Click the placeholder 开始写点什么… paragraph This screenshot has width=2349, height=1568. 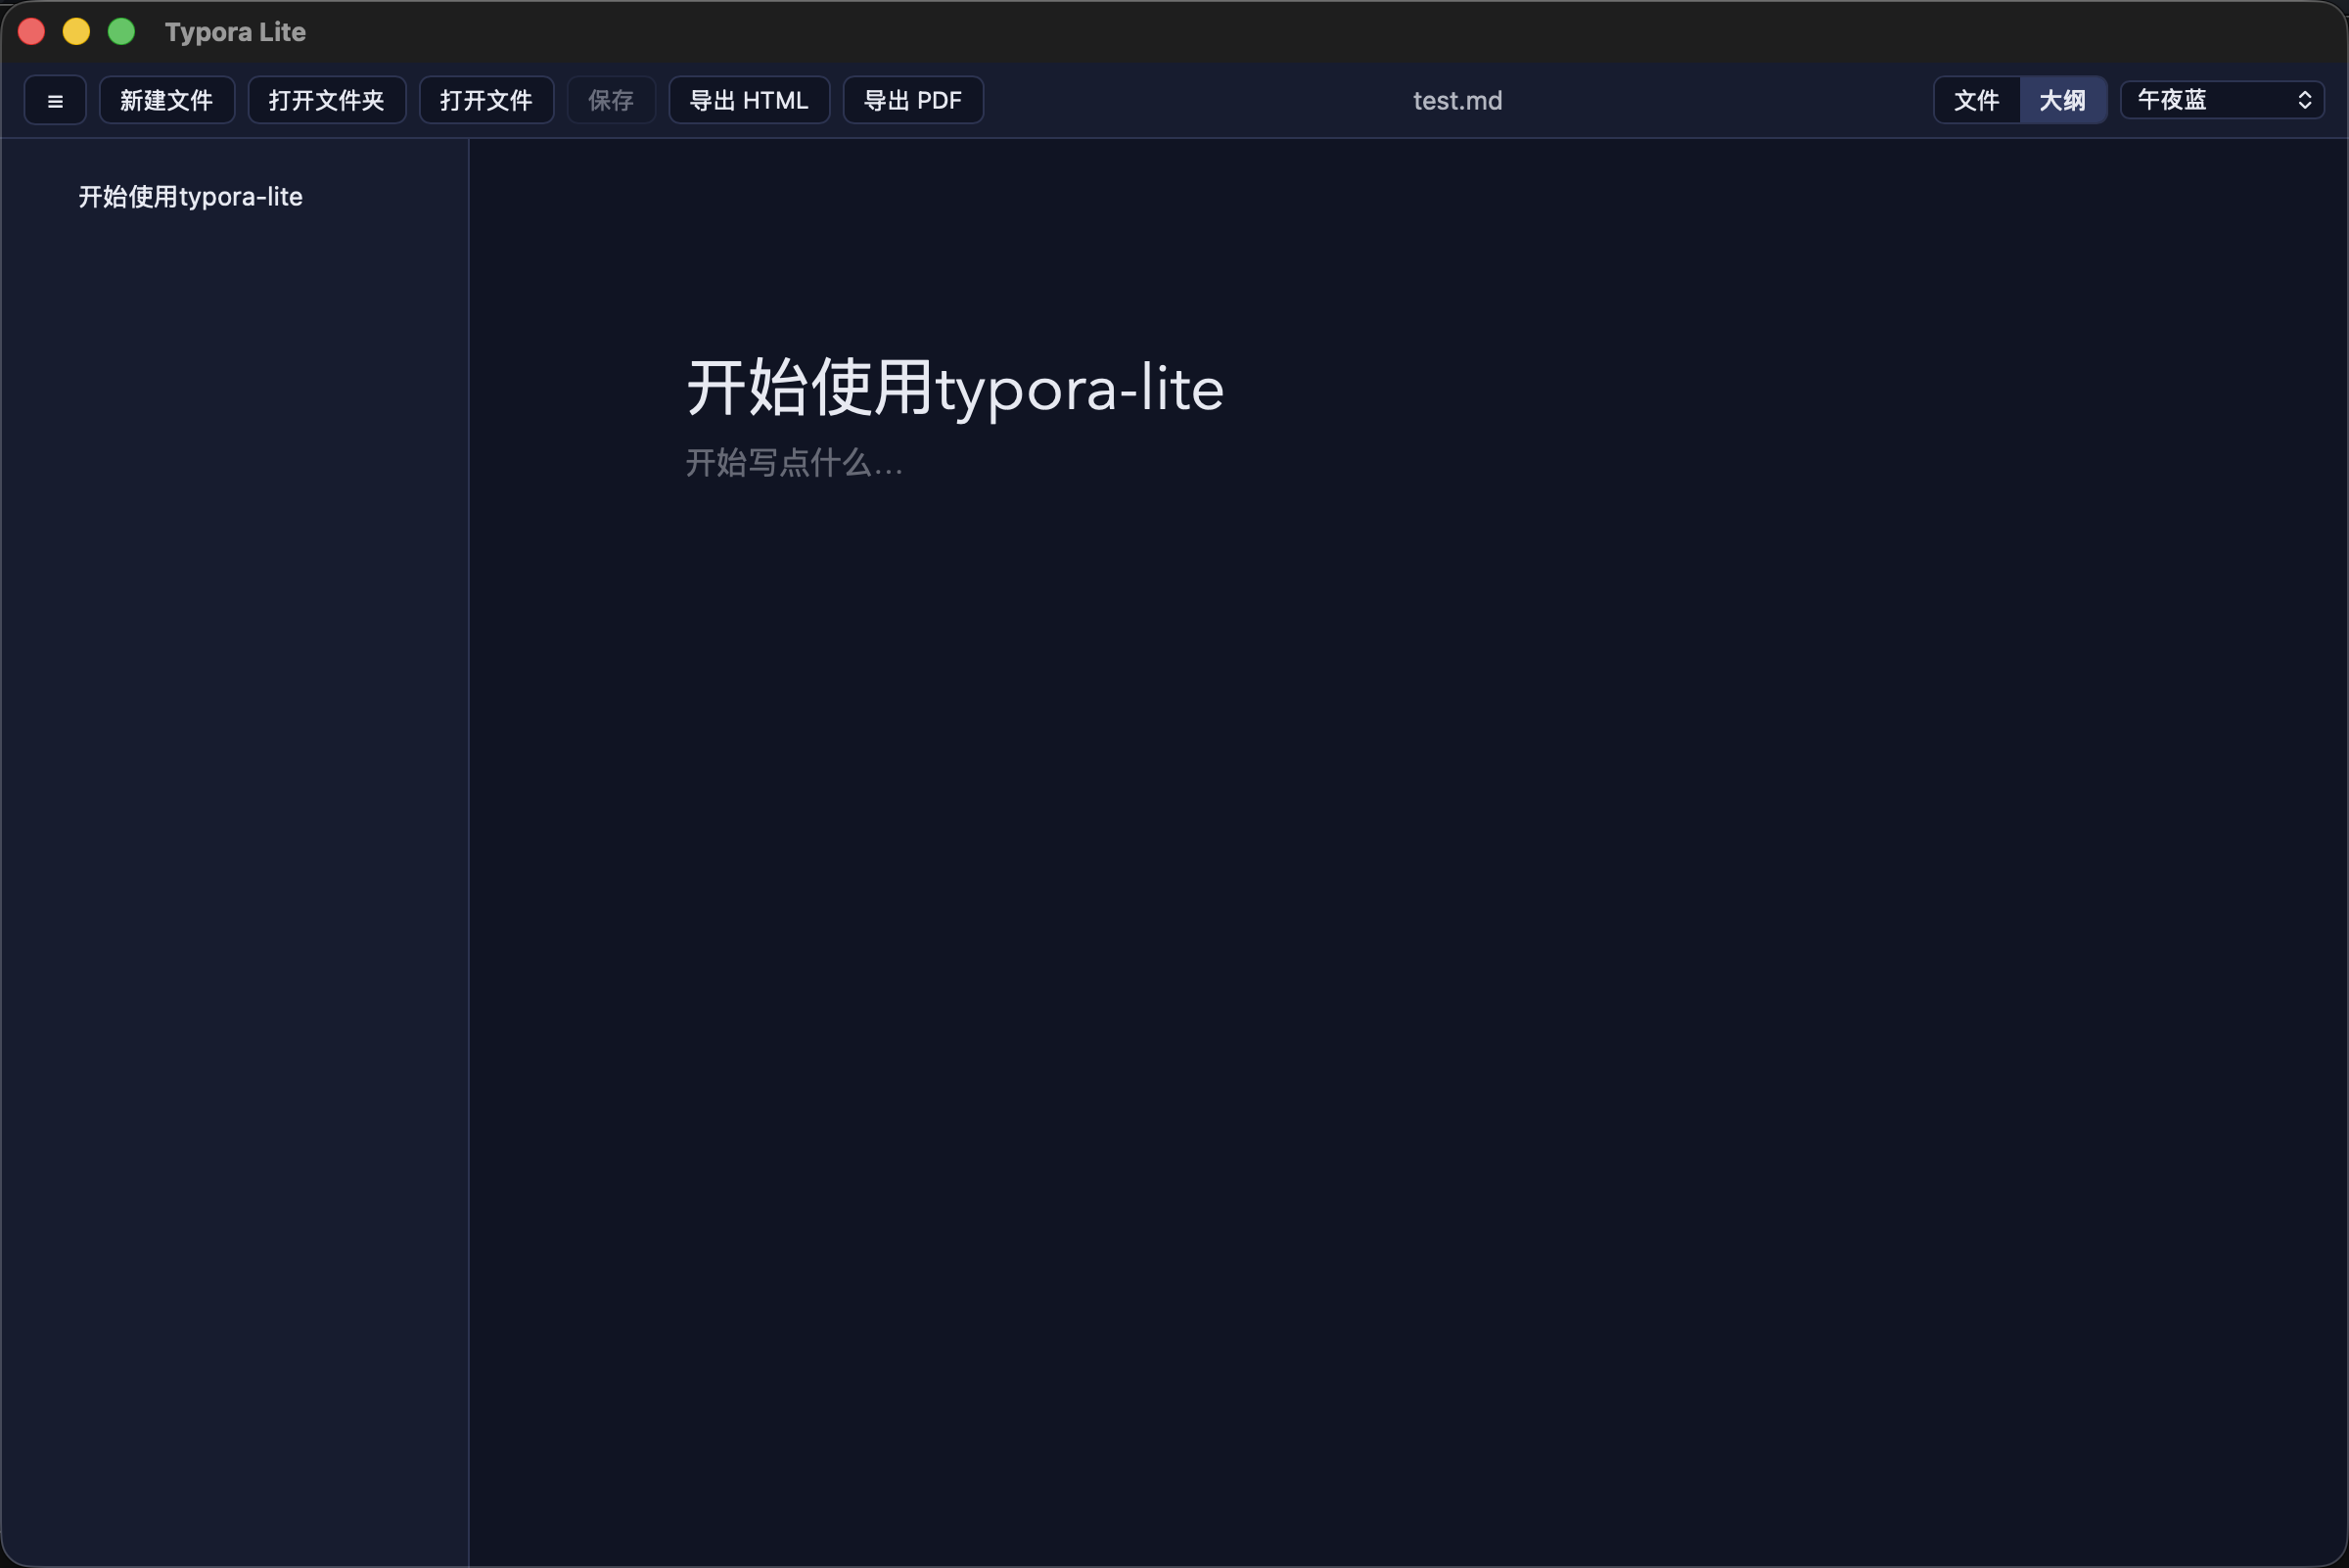794,463
